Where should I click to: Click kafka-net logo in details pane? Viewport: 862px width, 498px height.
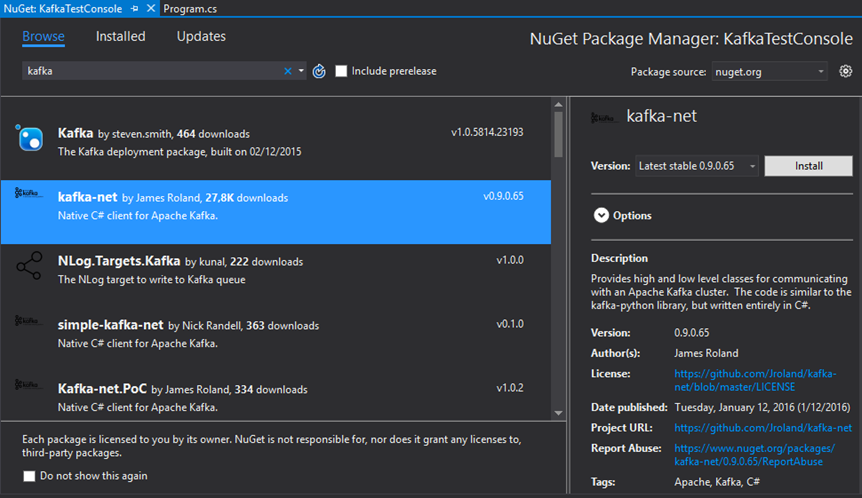603,118
